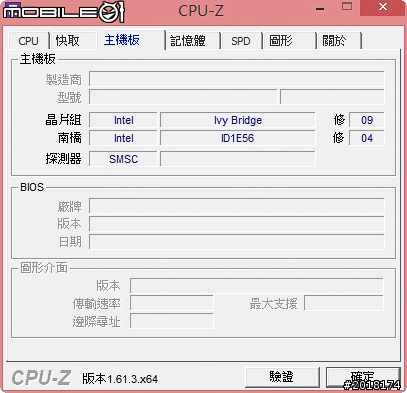
Task: Click the southbridge revision value '04'
Action: pos(367,138)
